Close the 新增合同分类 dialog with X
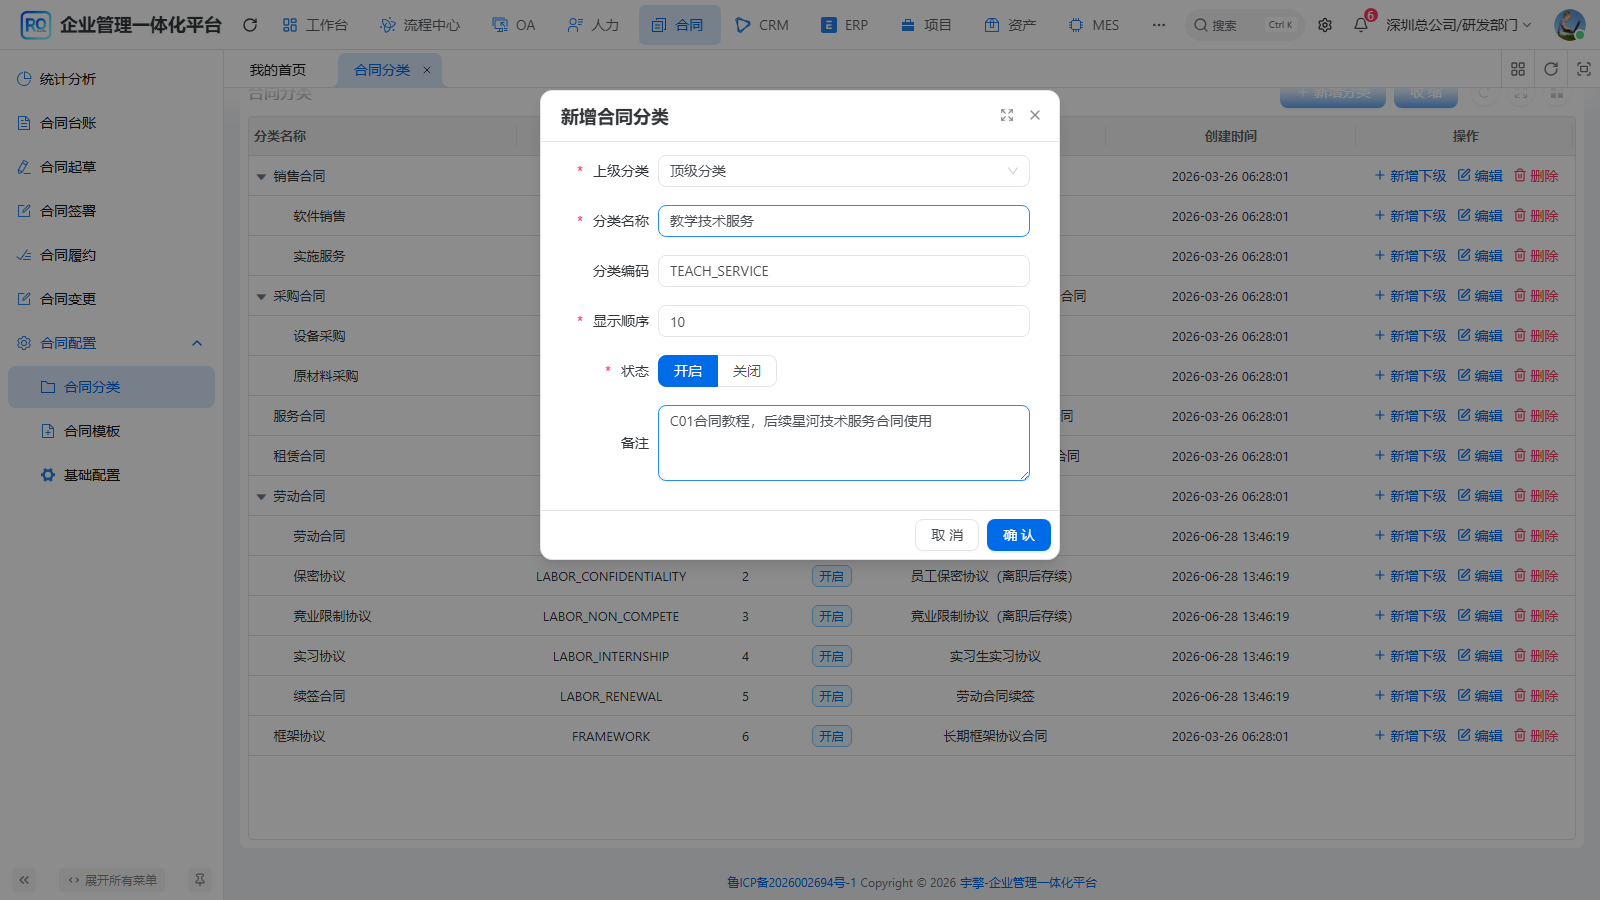The image size is (1600, 900). pyautogui.click(x=1035, y=116)
